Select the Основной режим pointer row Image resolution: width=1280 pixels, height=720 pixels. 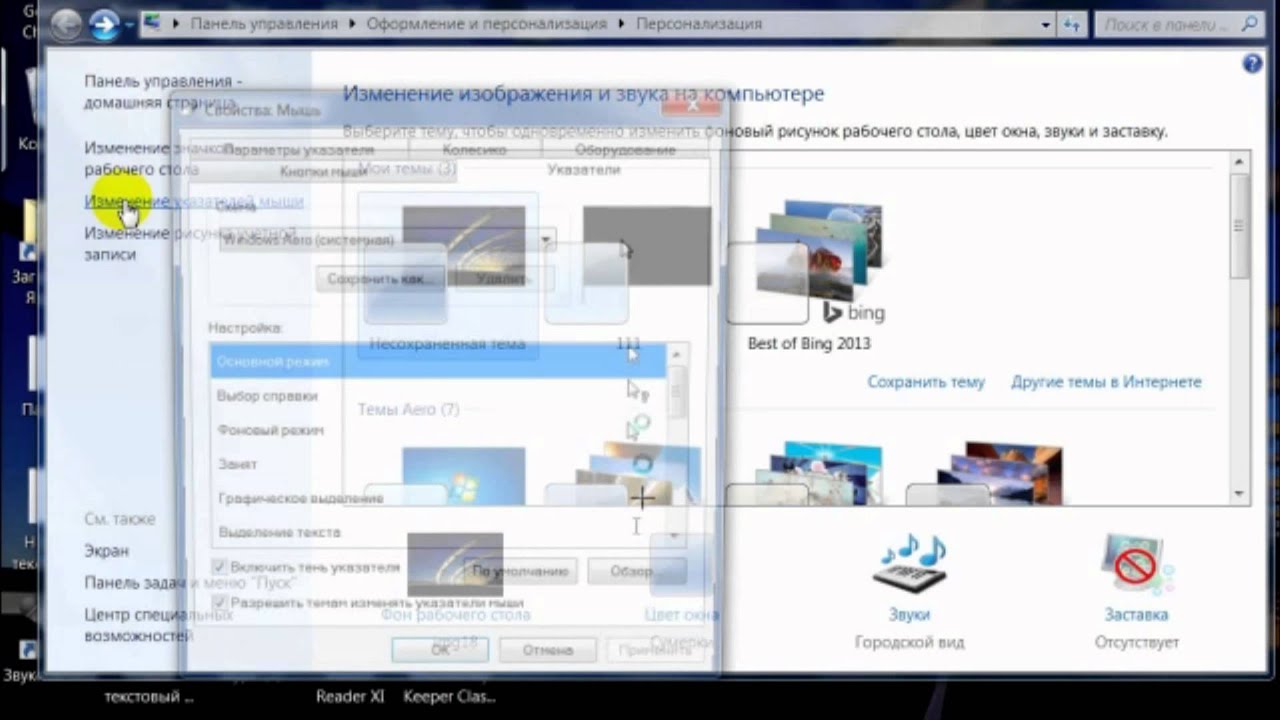click(x=438, y=361)
